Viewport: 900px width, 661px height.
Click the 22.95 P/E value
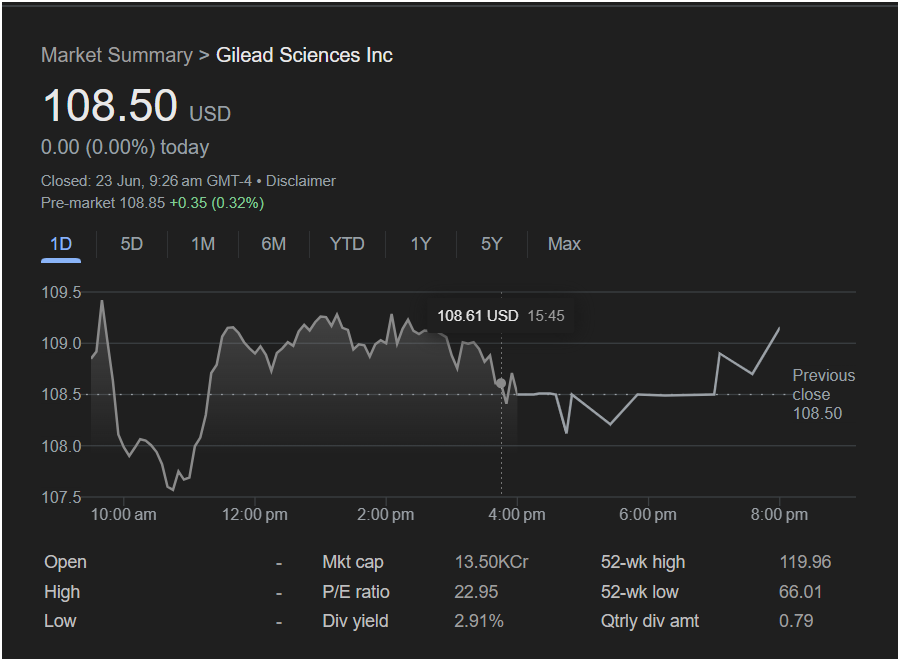pyautogui.click(x=476, y=592)
